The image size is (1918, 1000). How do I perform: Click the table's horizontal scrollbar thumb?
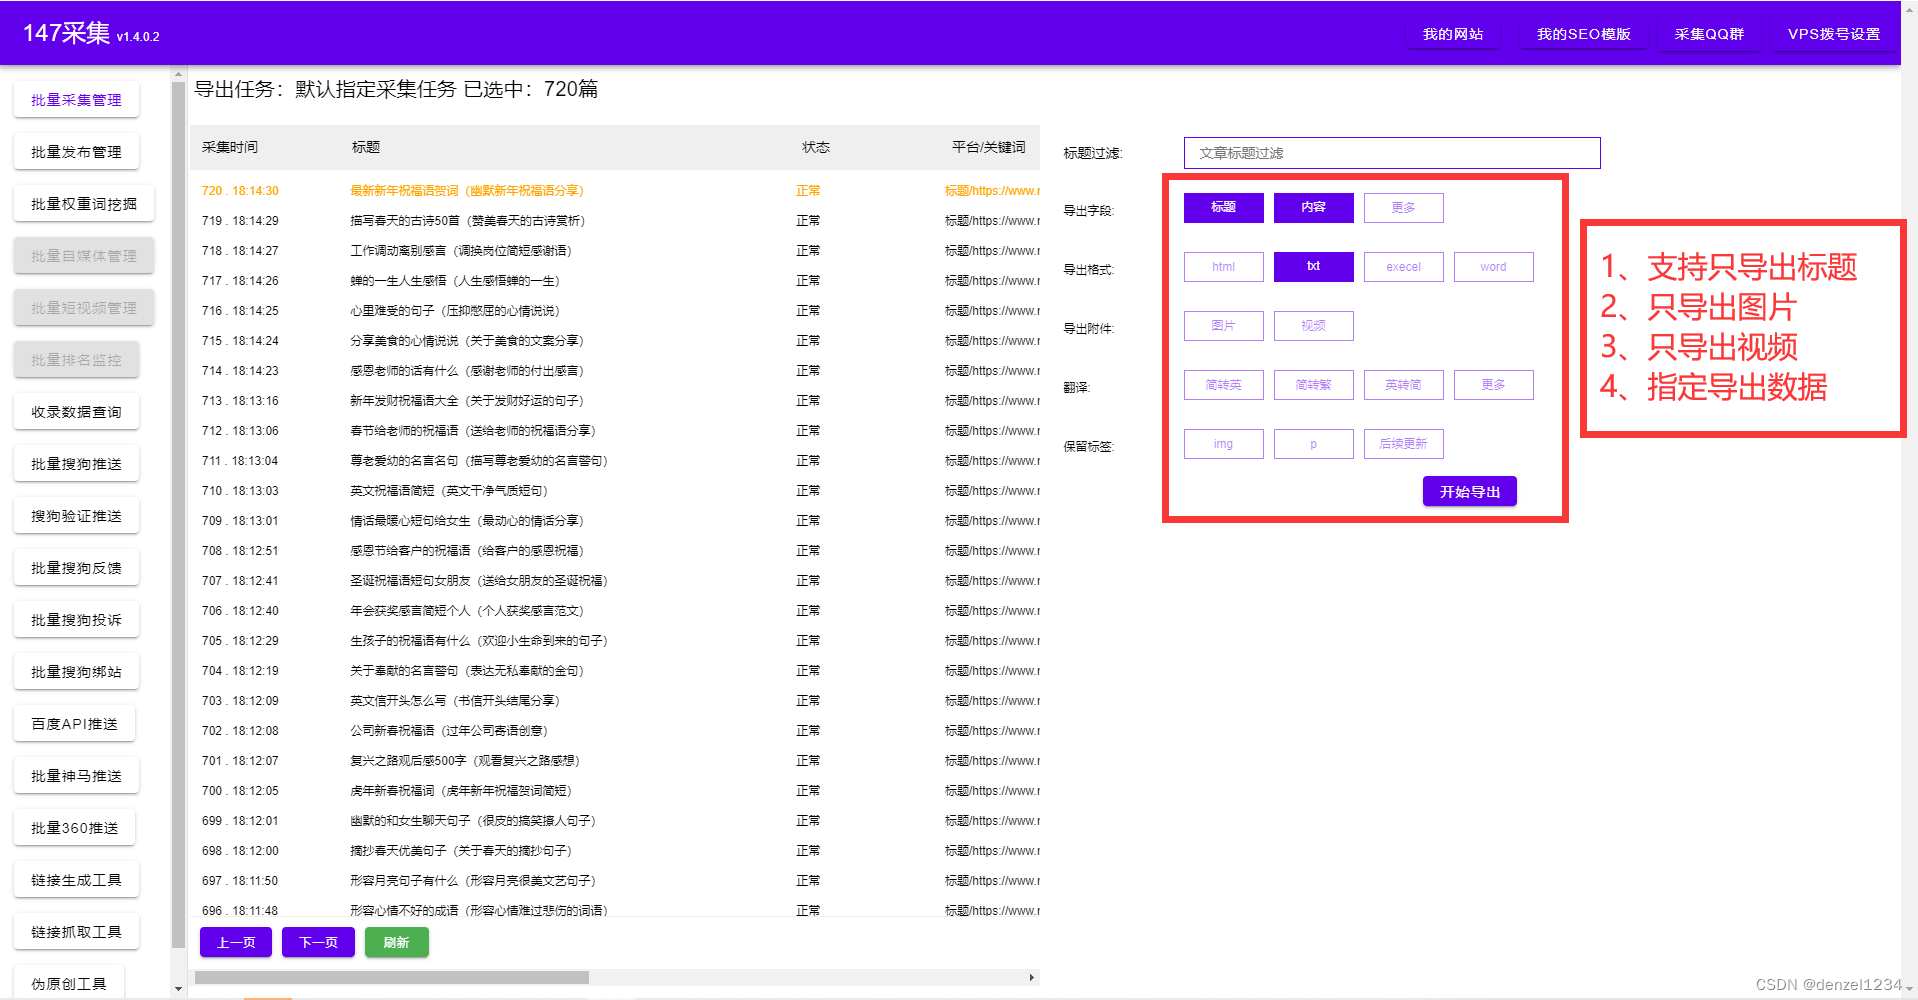tap(391, 977)
